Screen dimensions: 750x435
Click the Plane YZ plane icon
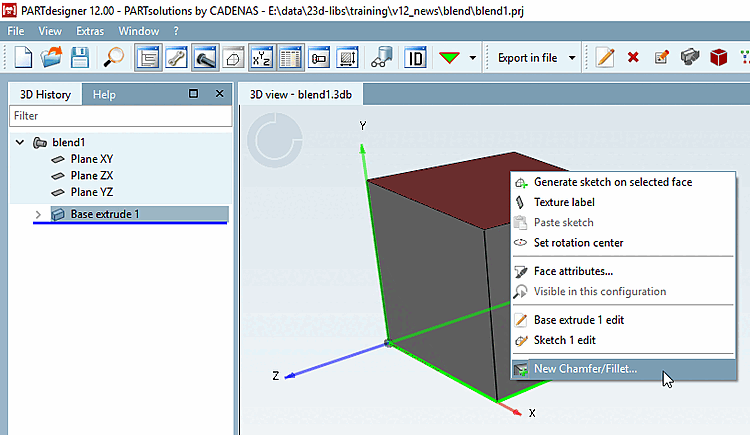click(58, 192)
